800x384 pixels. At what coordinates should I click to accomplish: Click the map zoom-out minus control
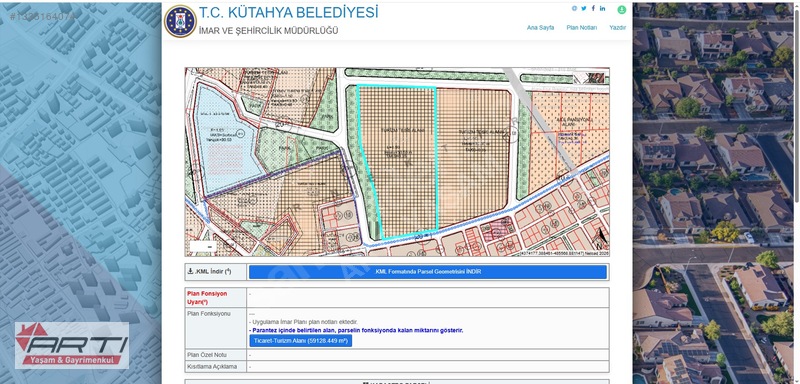209,247
